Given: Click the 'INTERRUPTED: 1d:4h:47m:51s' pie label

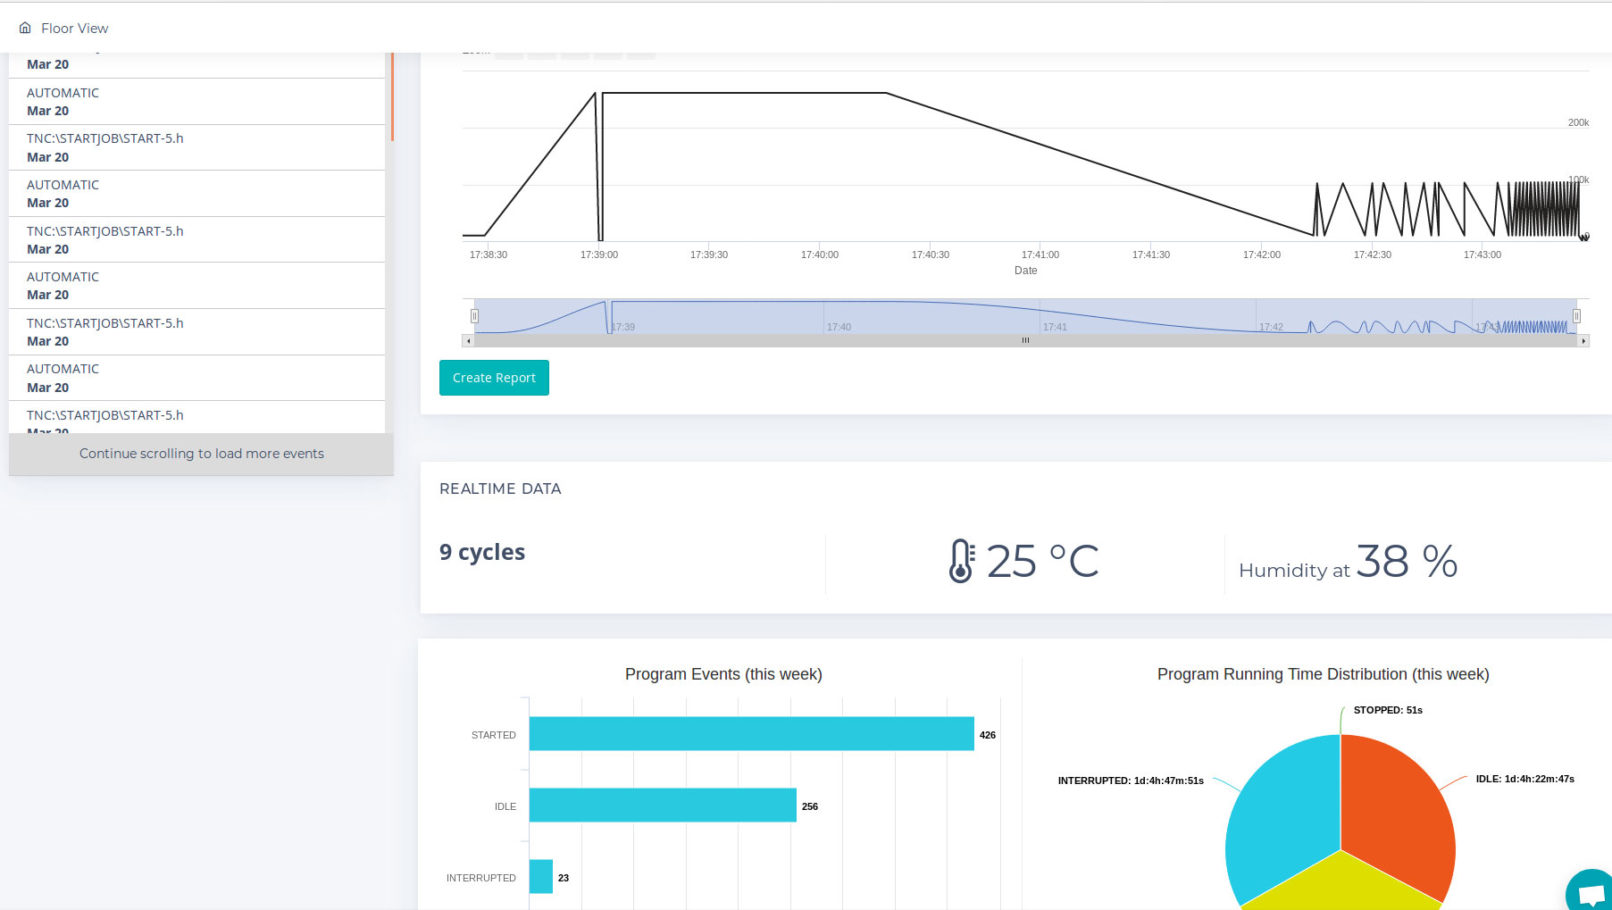Looking at the screenshot, I should pyautogui.click(x=1131, y=781).
